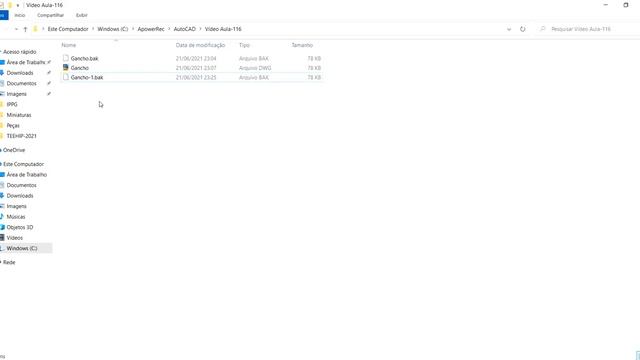Open Área de Trabalho under Este Computador
Screen dimensions: 640x360
pos(27,175)
